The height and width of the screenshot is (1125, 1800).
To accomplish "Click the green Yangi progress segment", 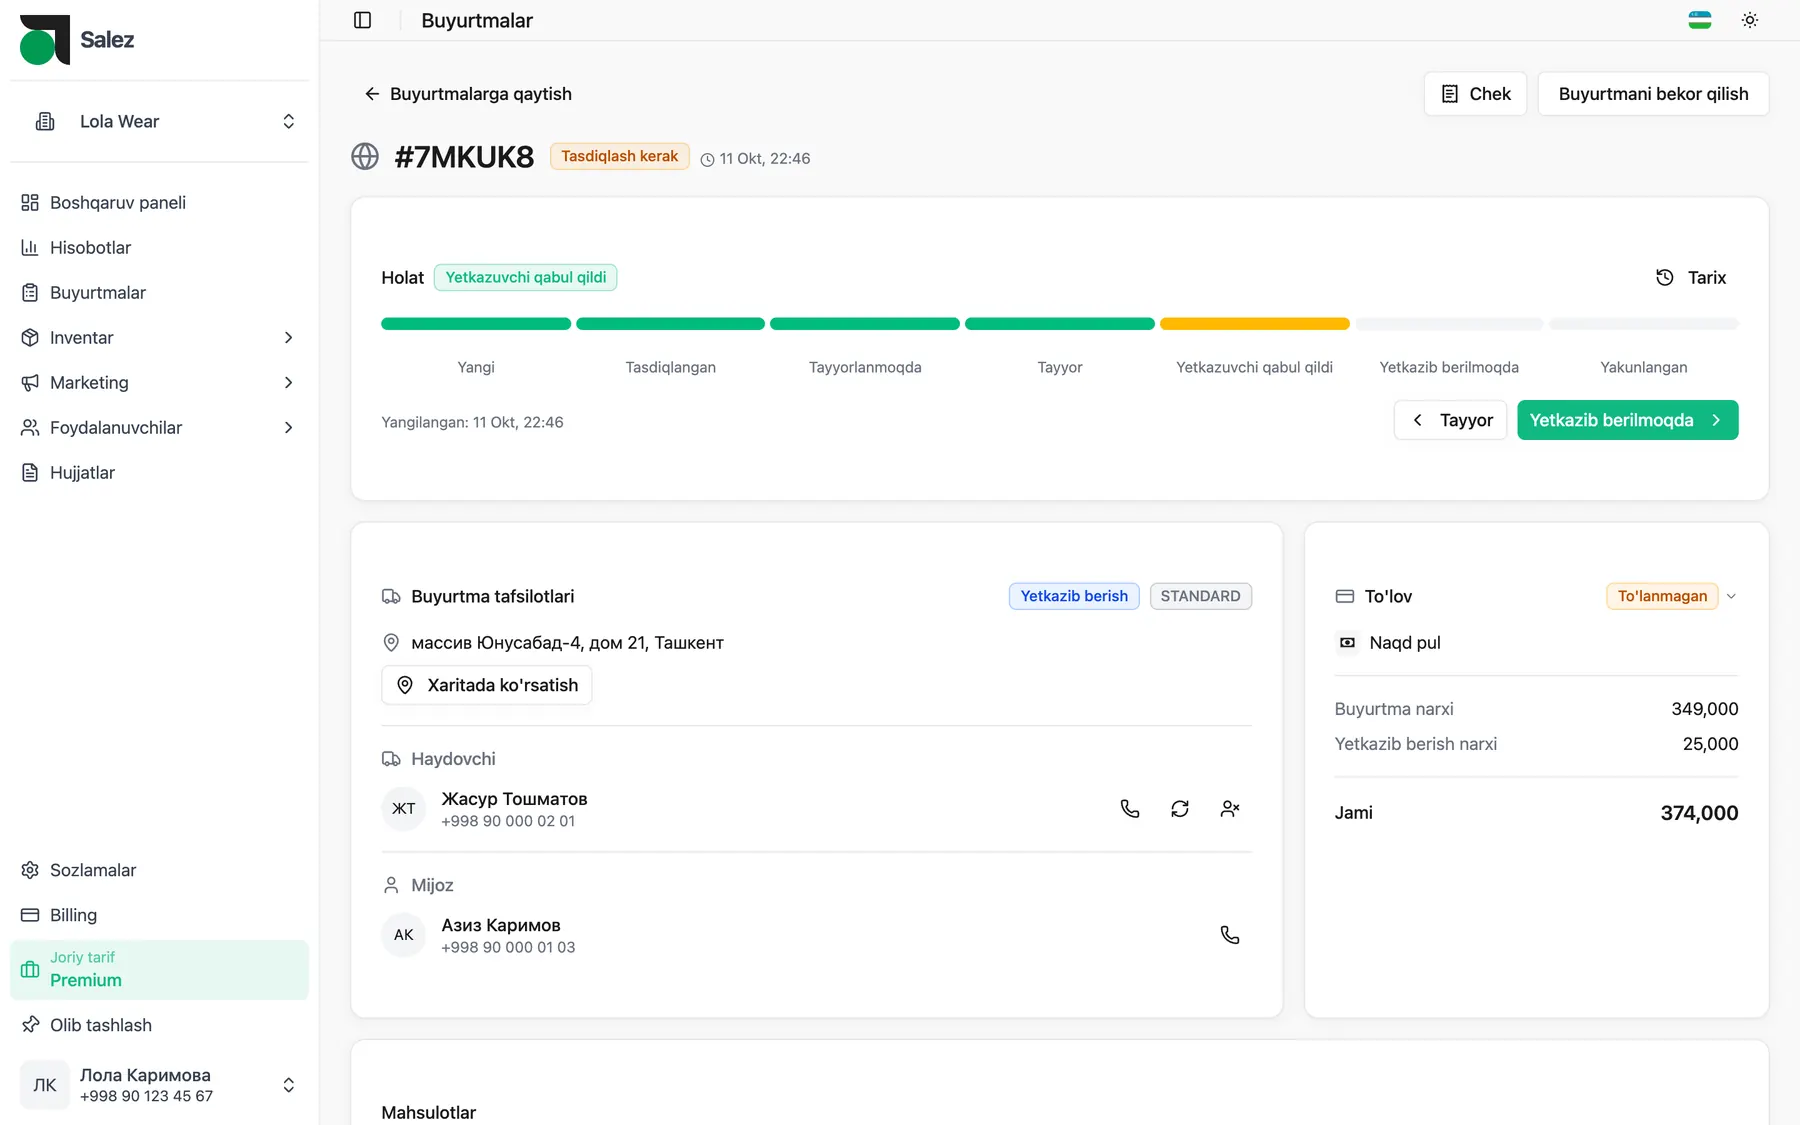I will (476, 324).
